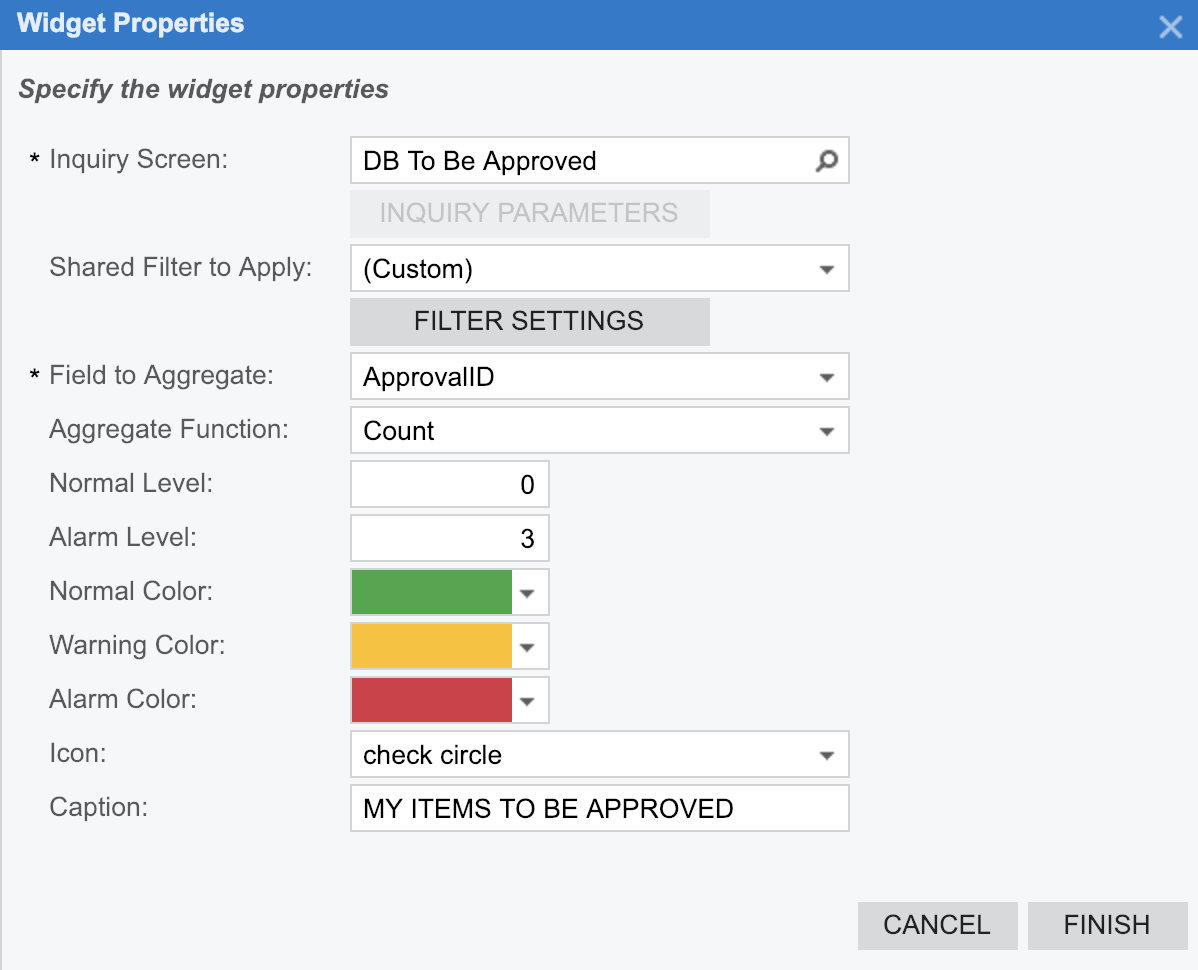Click the INQUIRY PARAMETERS button

(x=529, y=213)
